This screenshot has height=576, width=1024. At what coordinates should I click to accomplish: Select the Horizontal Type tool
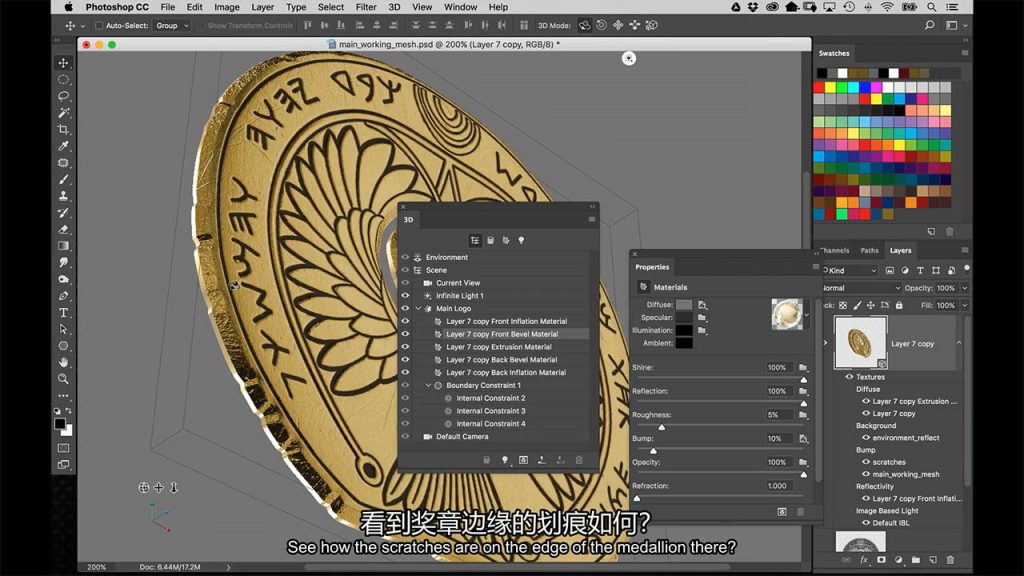tap(64, 312)
